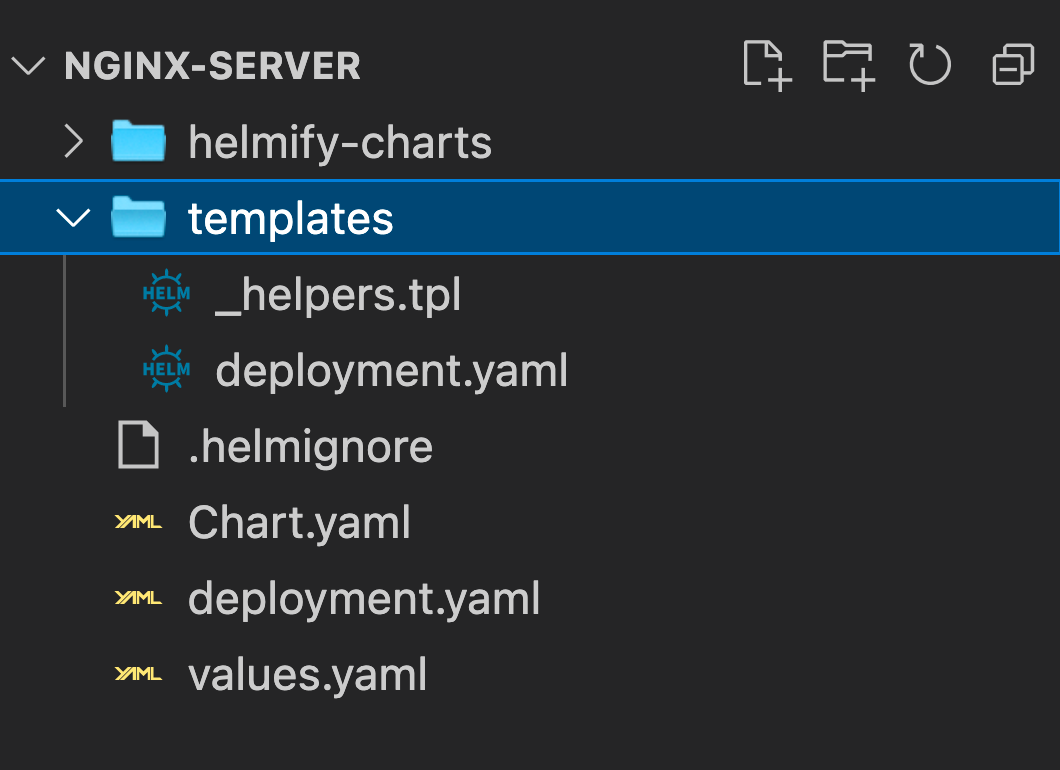Click the Helm icon next to templates deployment.yaml
The height and width of the screenshot is (770, 1060).
pyautogui.click(x=166, y=369)
